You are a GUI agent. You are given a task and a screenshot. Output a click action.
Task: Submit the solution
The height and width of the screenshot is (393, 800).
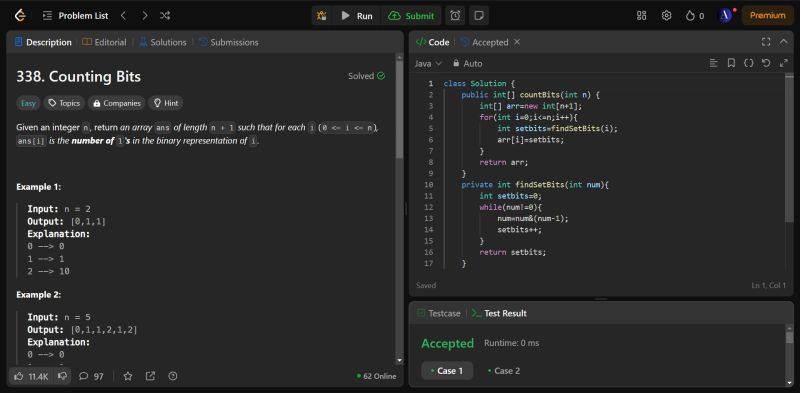coord(411,16)
